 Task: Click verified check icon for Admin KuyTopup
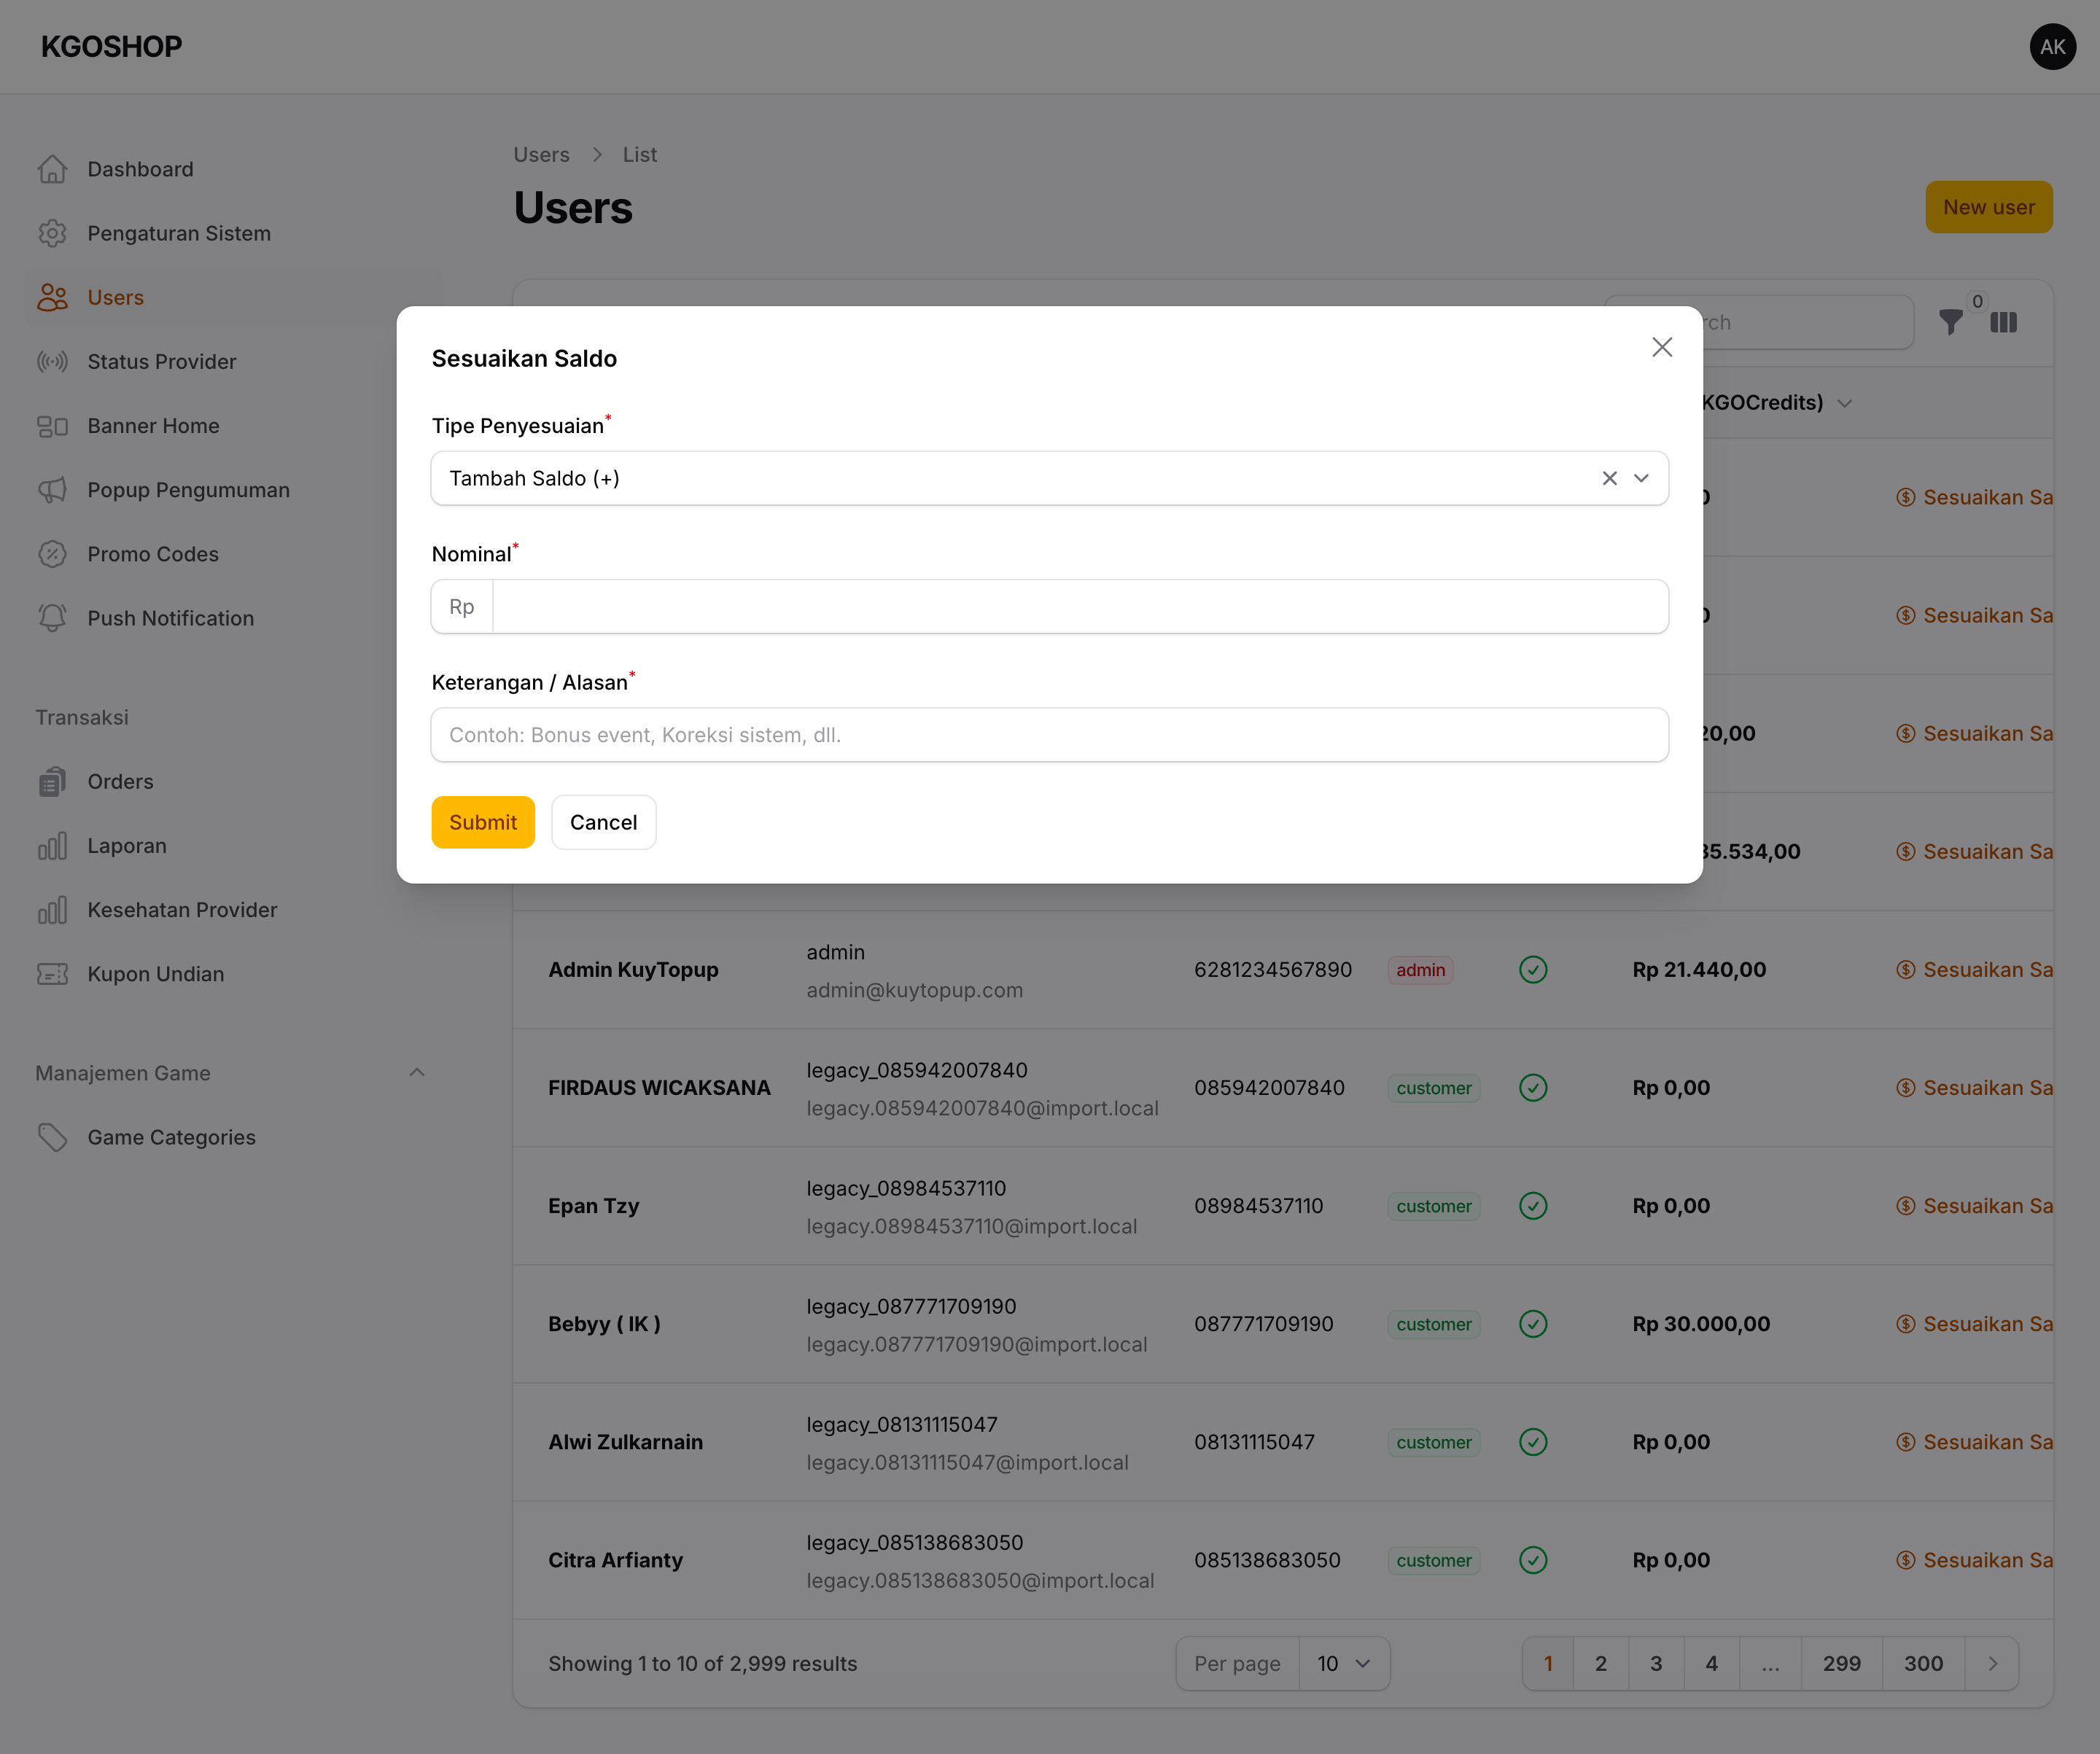tap(1532, 969)
